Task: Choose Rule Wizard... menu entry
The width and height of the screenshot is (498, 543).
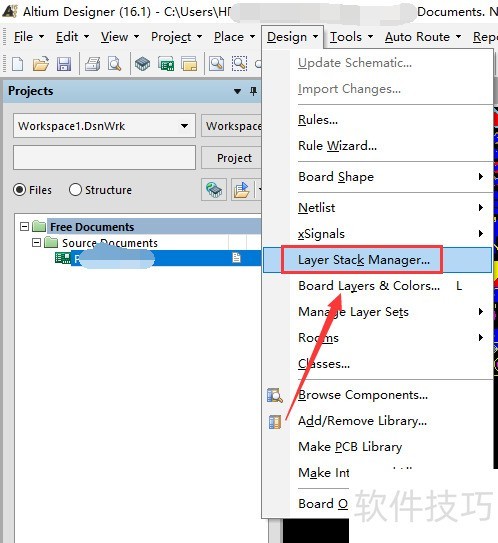Action: coord(337,146)
